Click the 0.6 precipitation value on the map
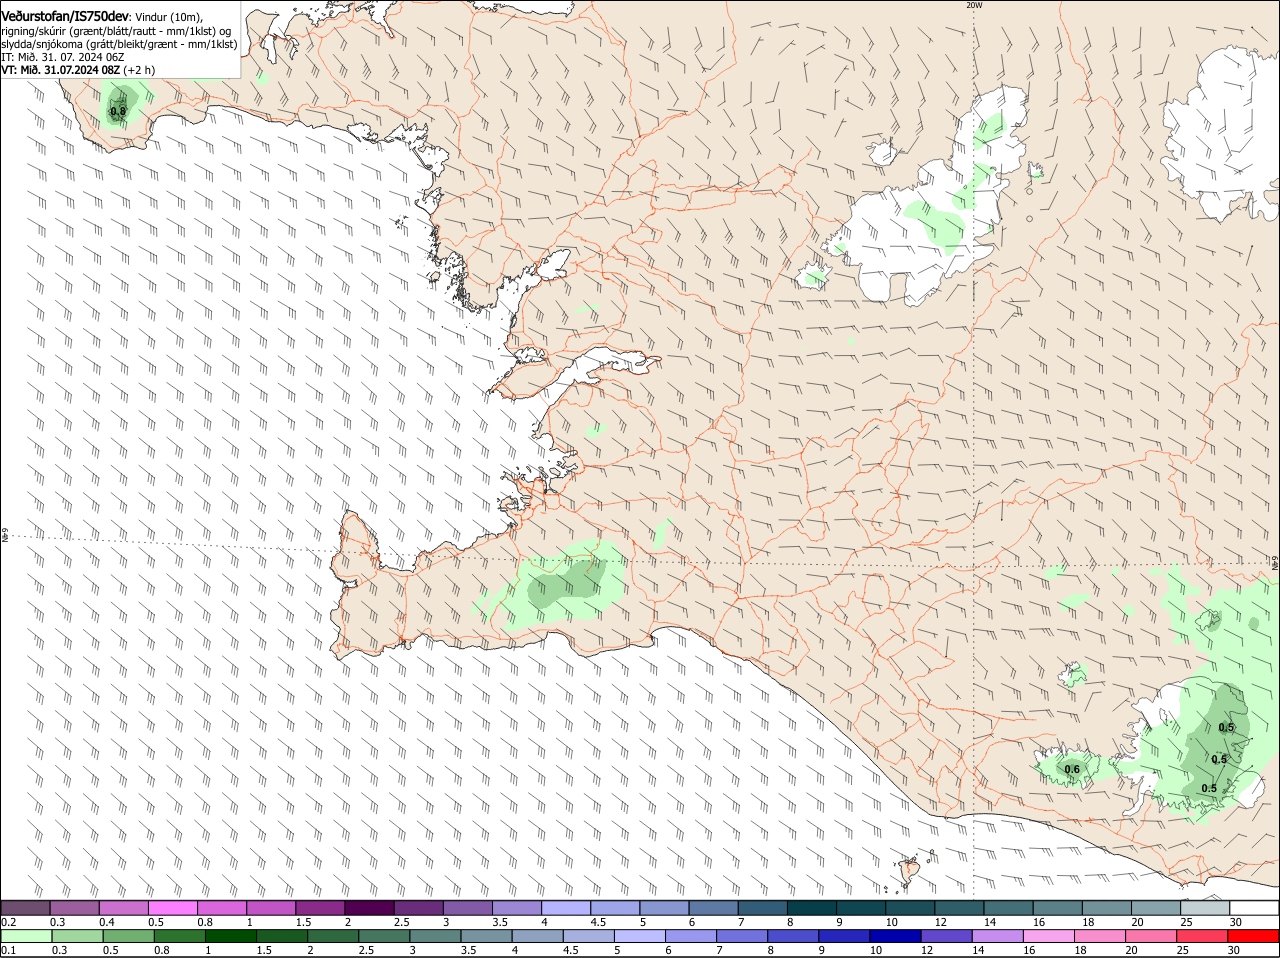Viewport: 1280px width, 958px height. tap(1072, 769)
